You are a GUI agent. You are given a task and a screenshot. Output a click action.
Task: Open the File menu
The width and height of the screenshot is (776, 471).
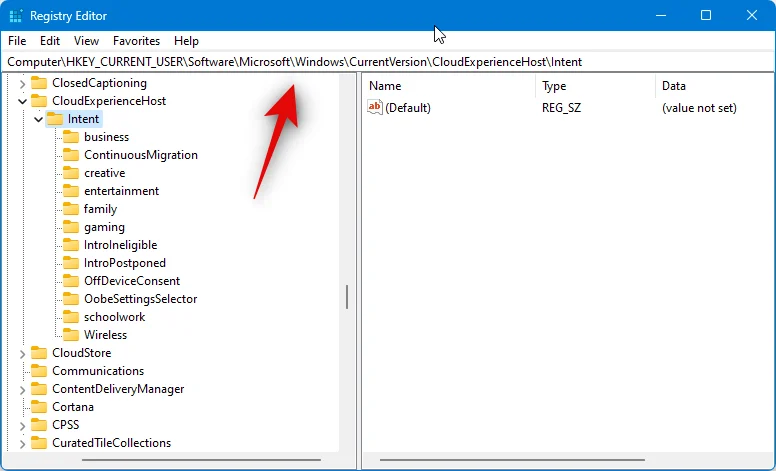pos(17,41)
